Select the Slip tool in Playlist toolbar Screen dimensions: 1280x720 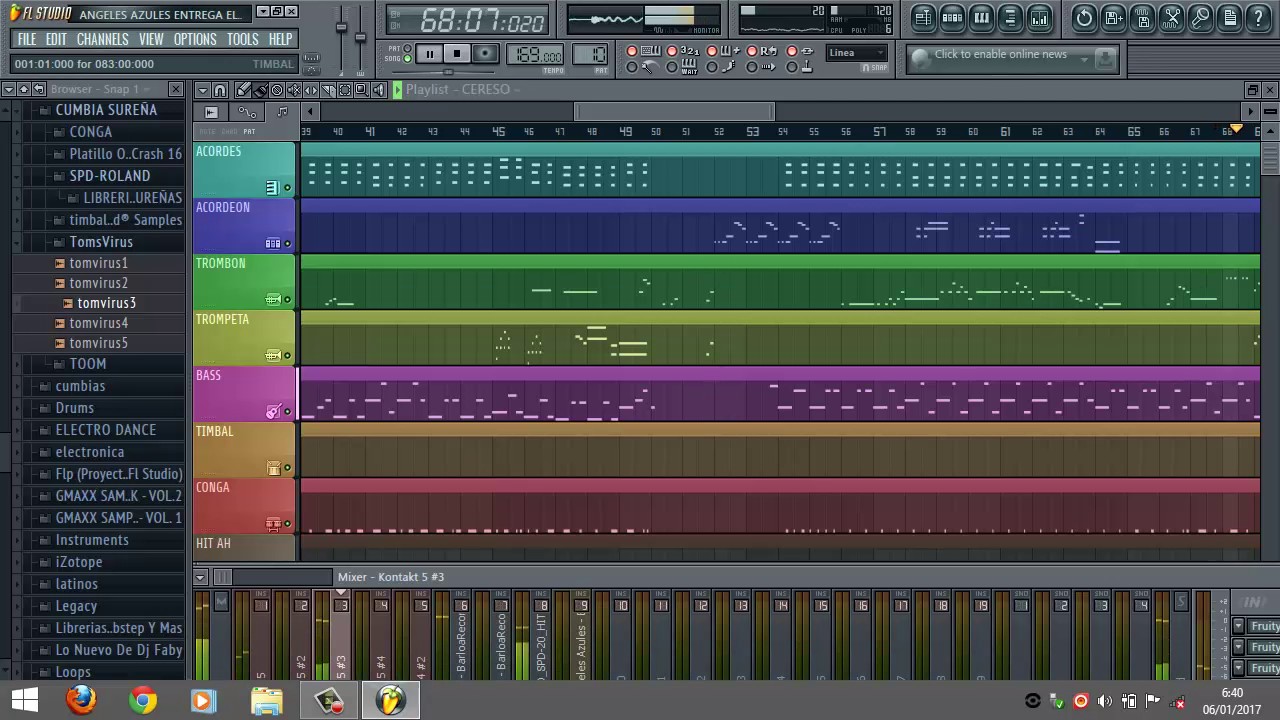(311, 90)
